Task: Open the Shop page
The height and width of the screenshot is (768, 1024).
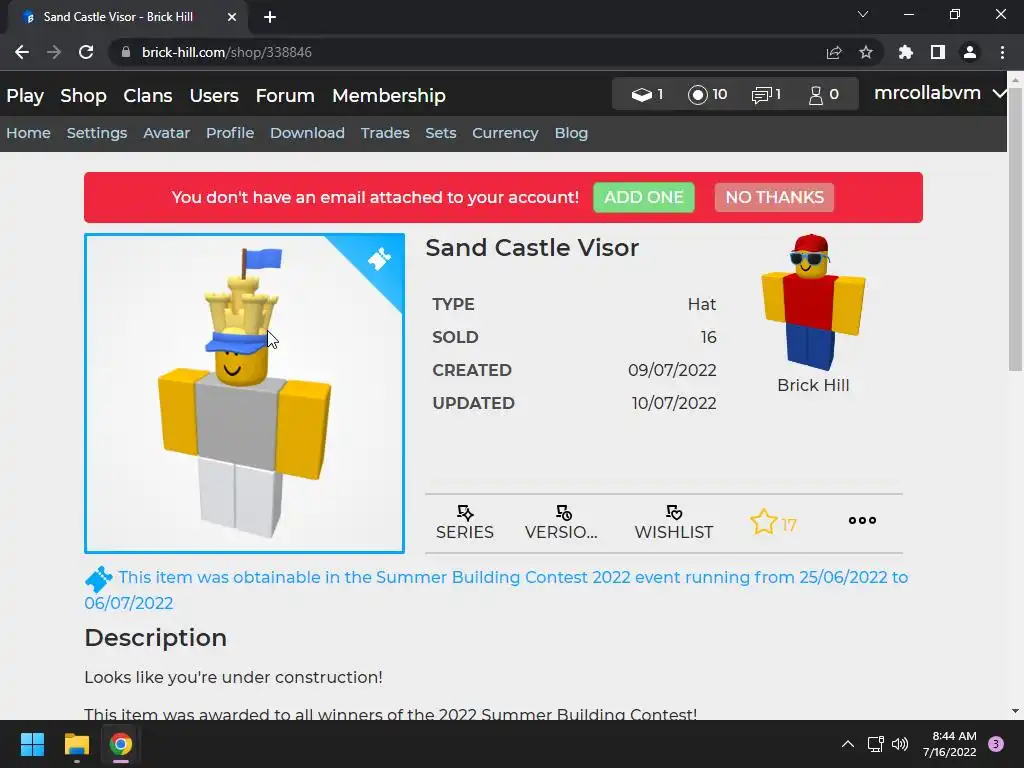Action: (x=83, y=96)
